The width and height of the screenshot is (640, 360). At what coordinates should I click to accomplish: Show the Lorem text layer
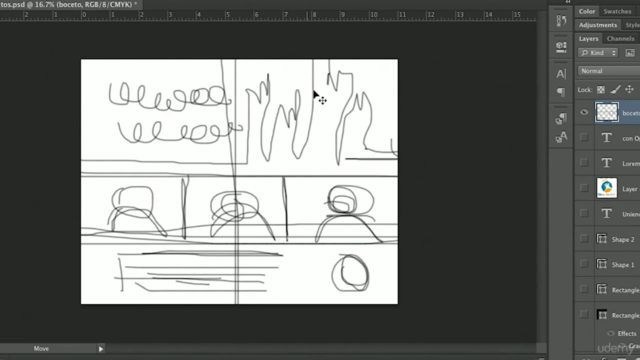(x=584, y=163)
